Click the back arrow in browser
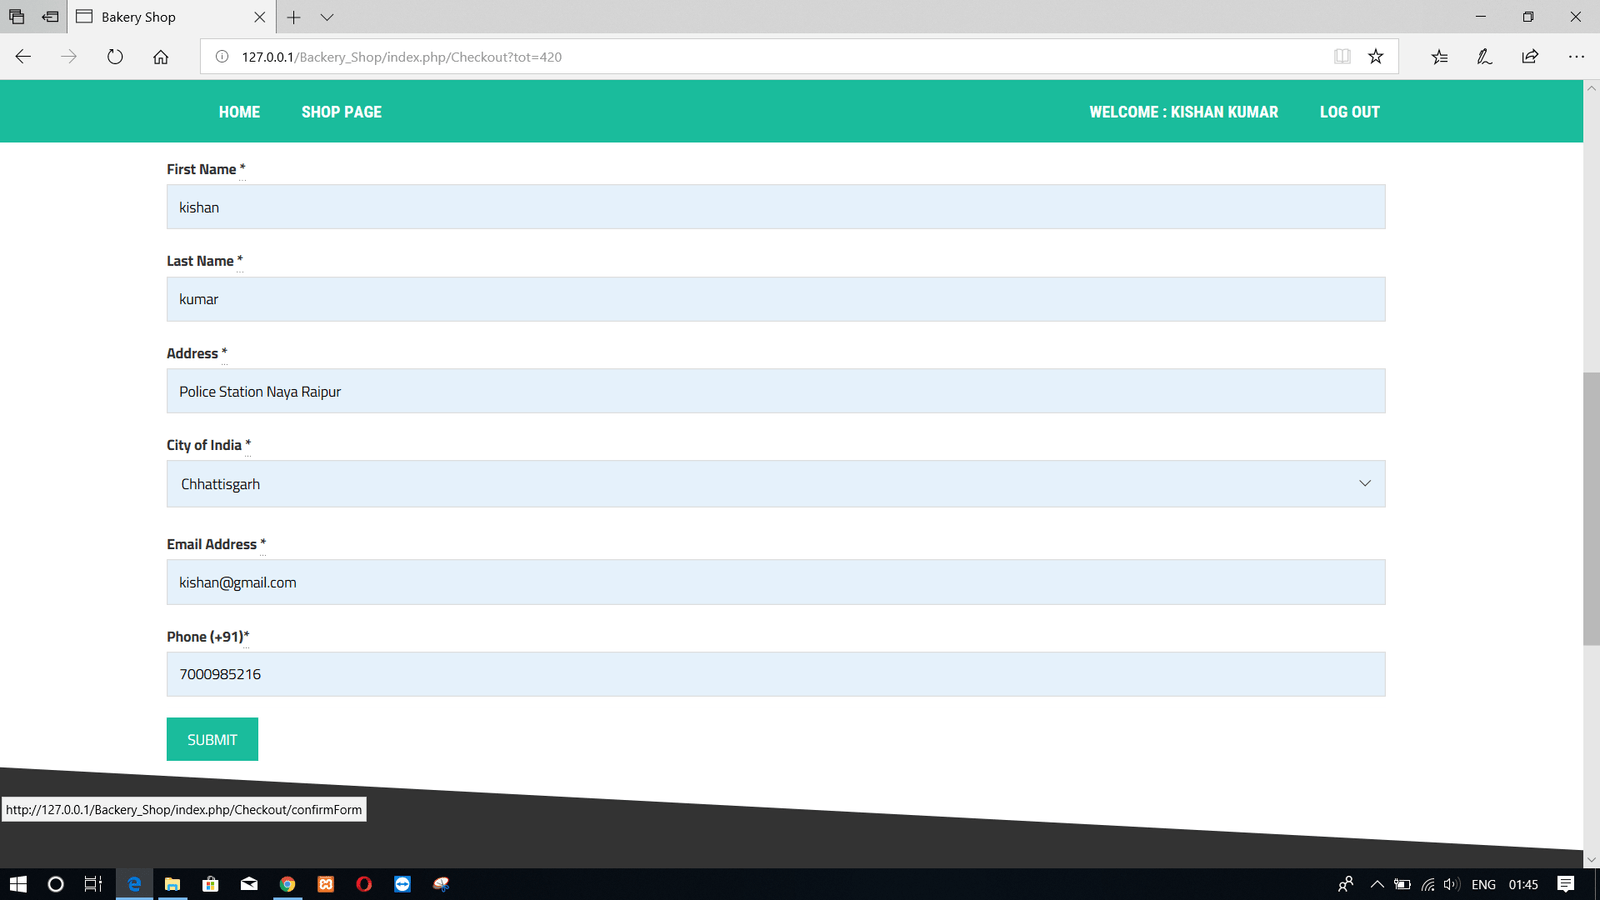This screenshot has height=900, width=1600. point(23,57)
